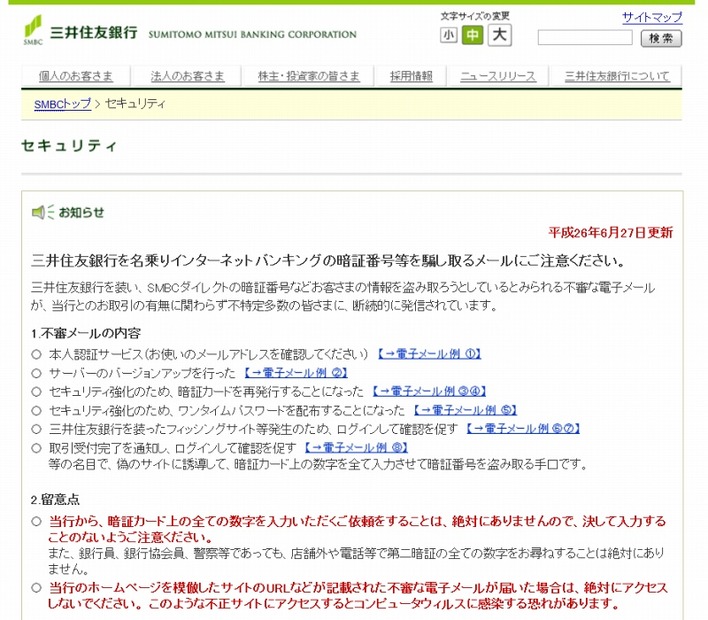Click the セキュリティ page heading
Screen dimensions: 708x620
point(69,145)
